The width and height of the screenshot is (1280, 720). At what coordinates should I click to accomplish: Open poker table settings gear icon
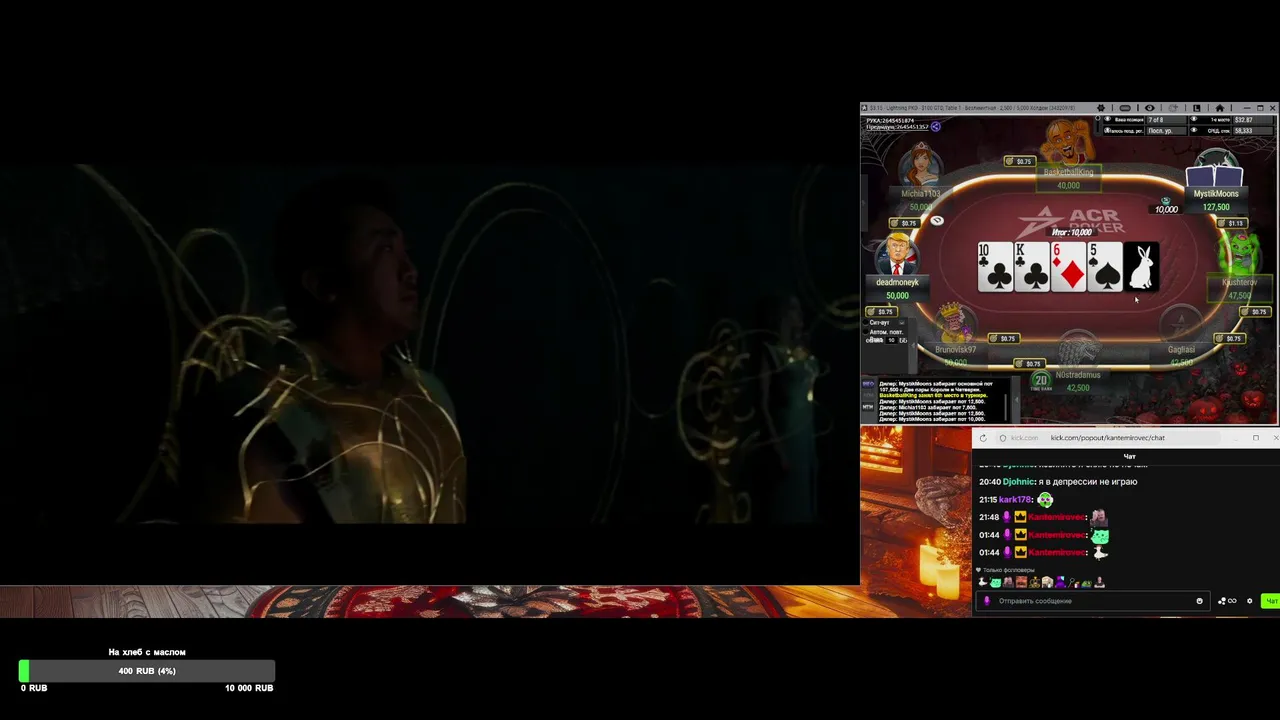(x=1101, y=108)
